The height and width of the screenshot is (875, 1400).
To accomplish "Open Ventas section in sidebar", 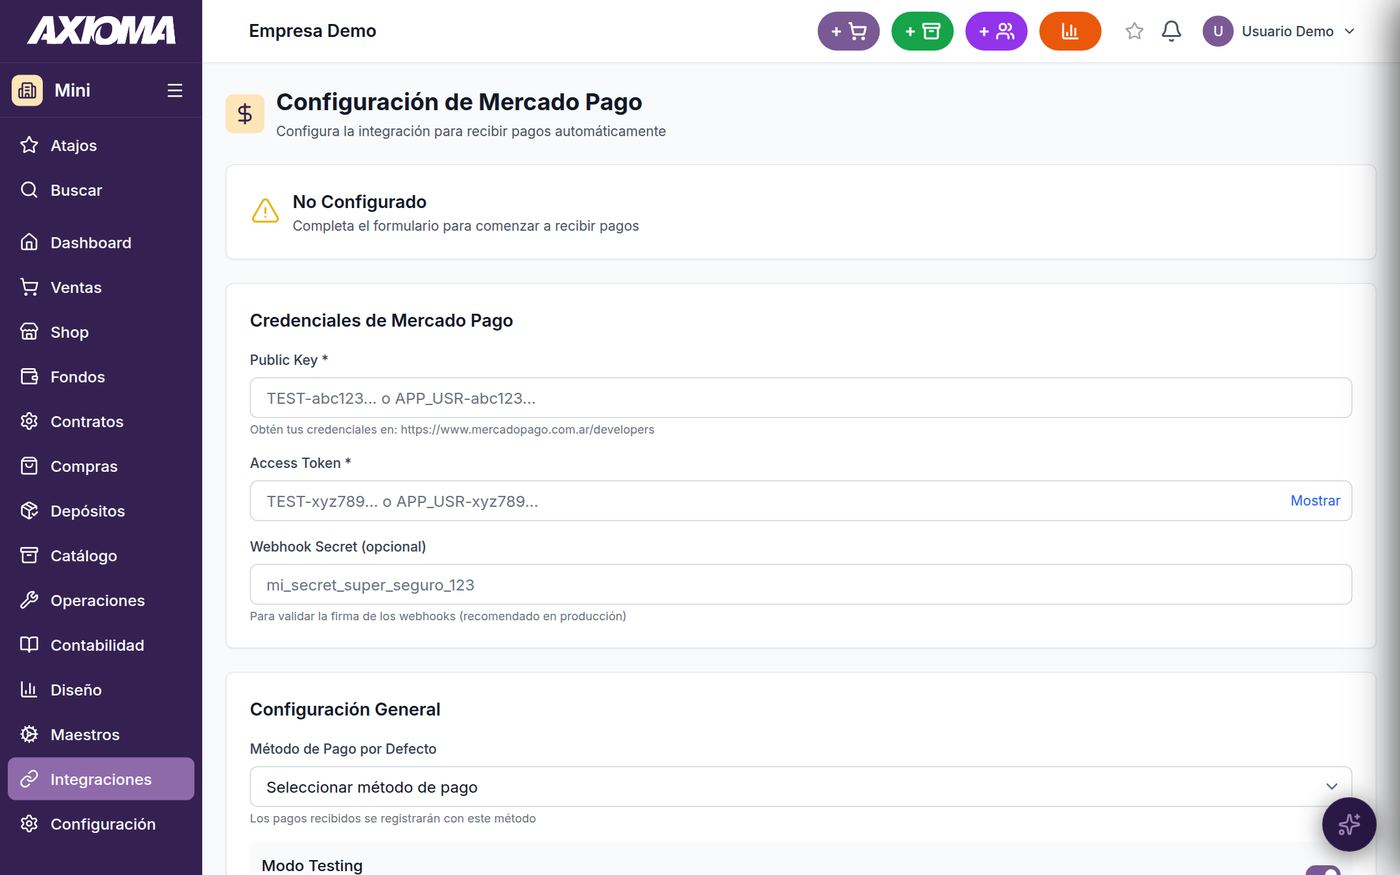I will pyautogui.click(x=101, y=287).
